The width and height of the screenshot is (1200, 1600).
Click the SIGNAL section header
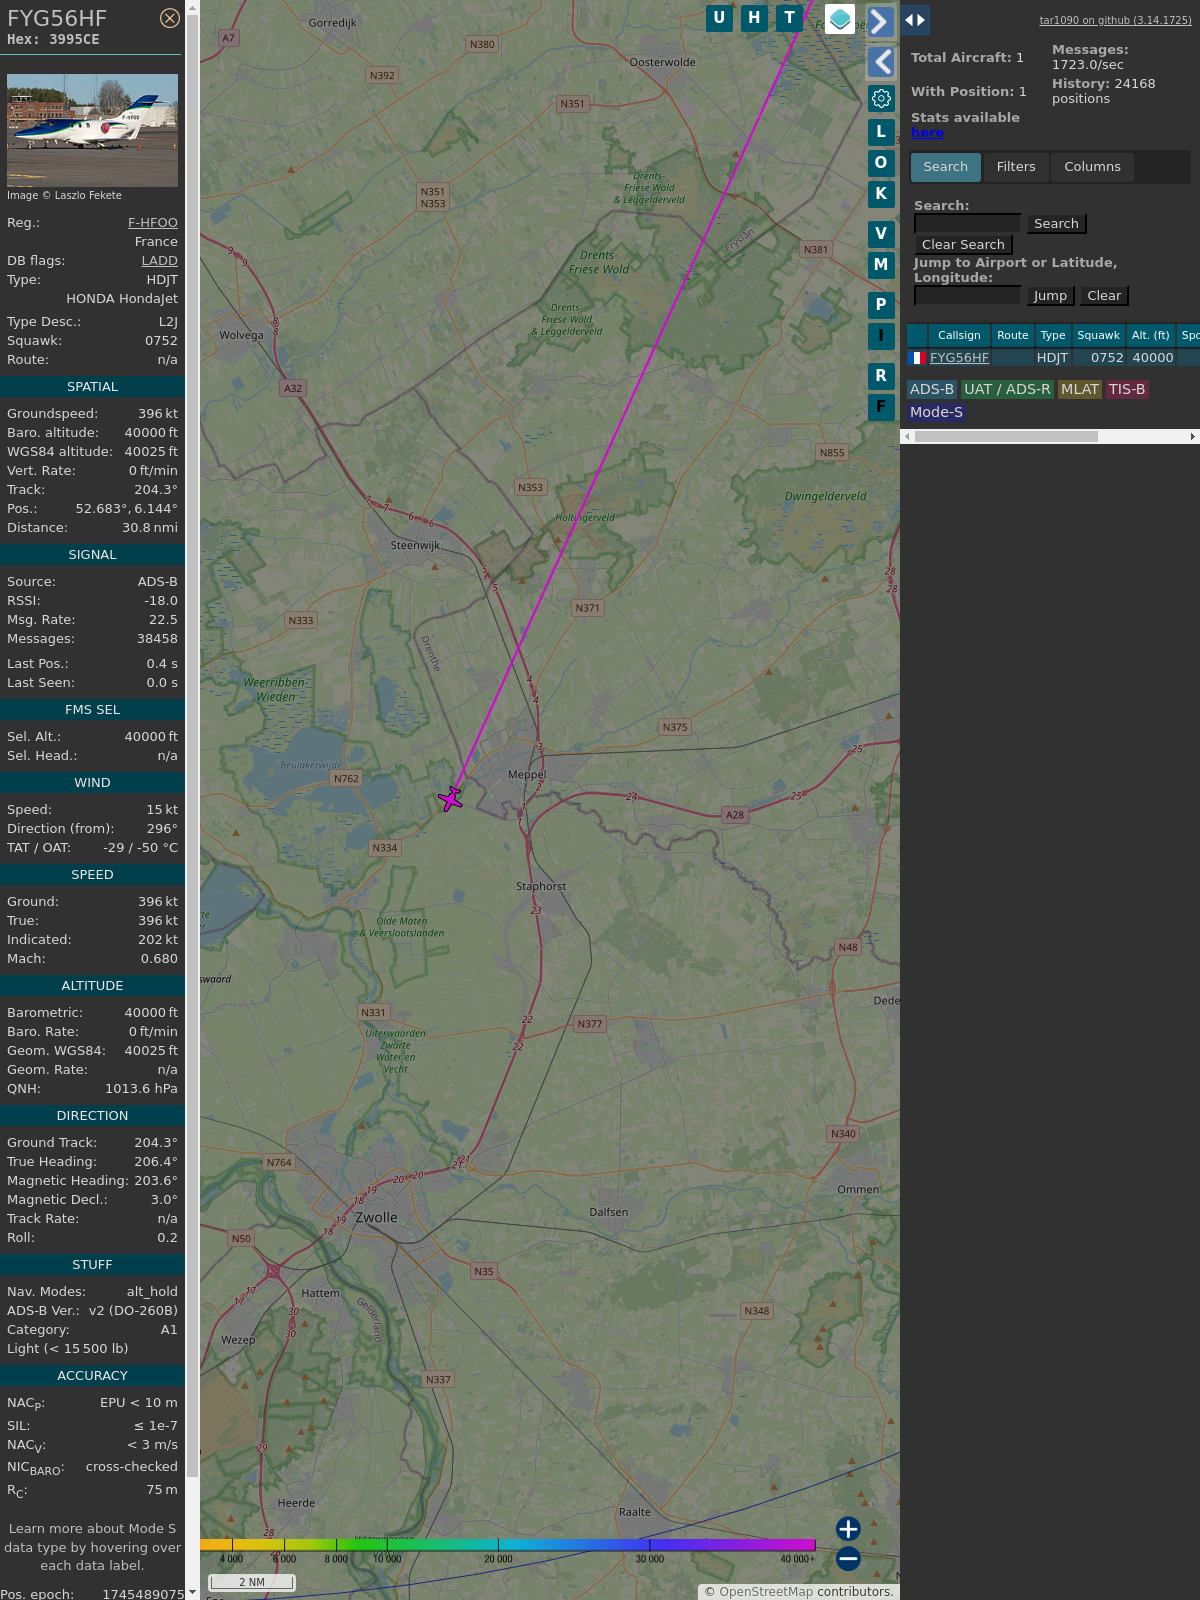pyautogui.click(x=92, y=555)
